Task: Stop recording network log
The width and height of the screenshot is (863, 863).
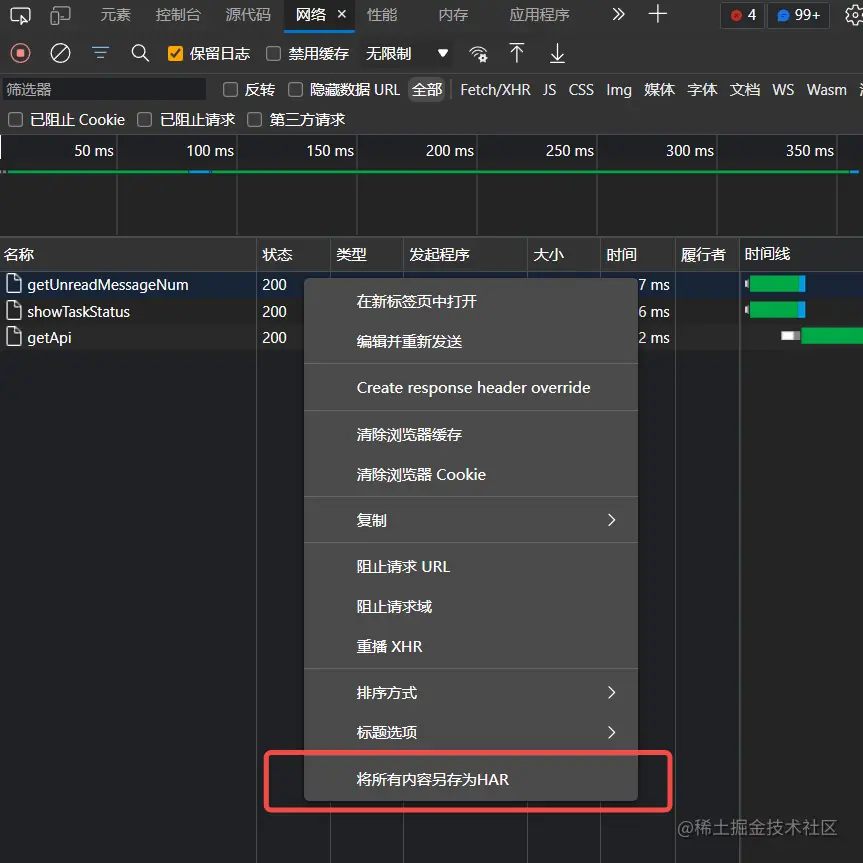Action: coord(20,53)
